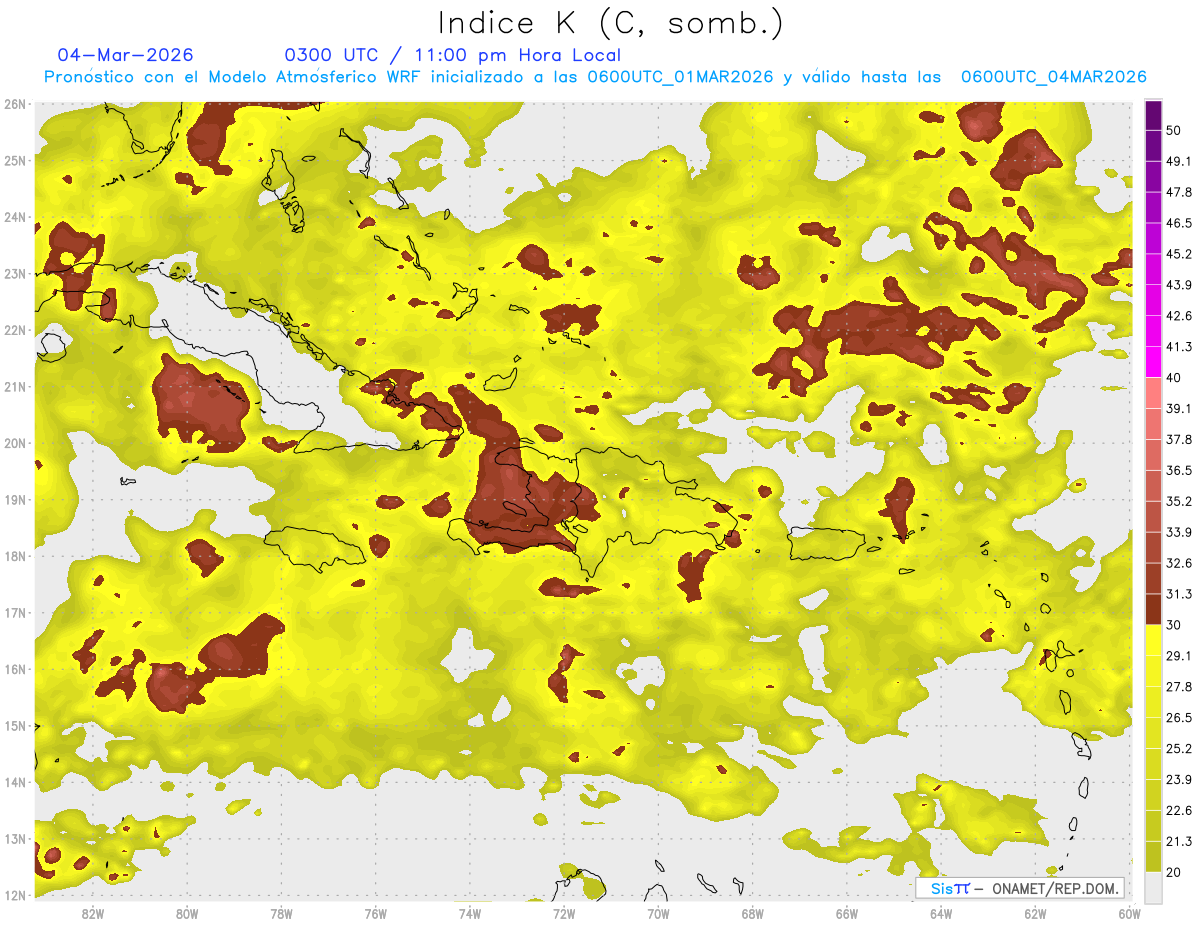Screen dimensions: 1200x927
Task: Click the colorbar value "35.2"
Action: (1178, 501)
